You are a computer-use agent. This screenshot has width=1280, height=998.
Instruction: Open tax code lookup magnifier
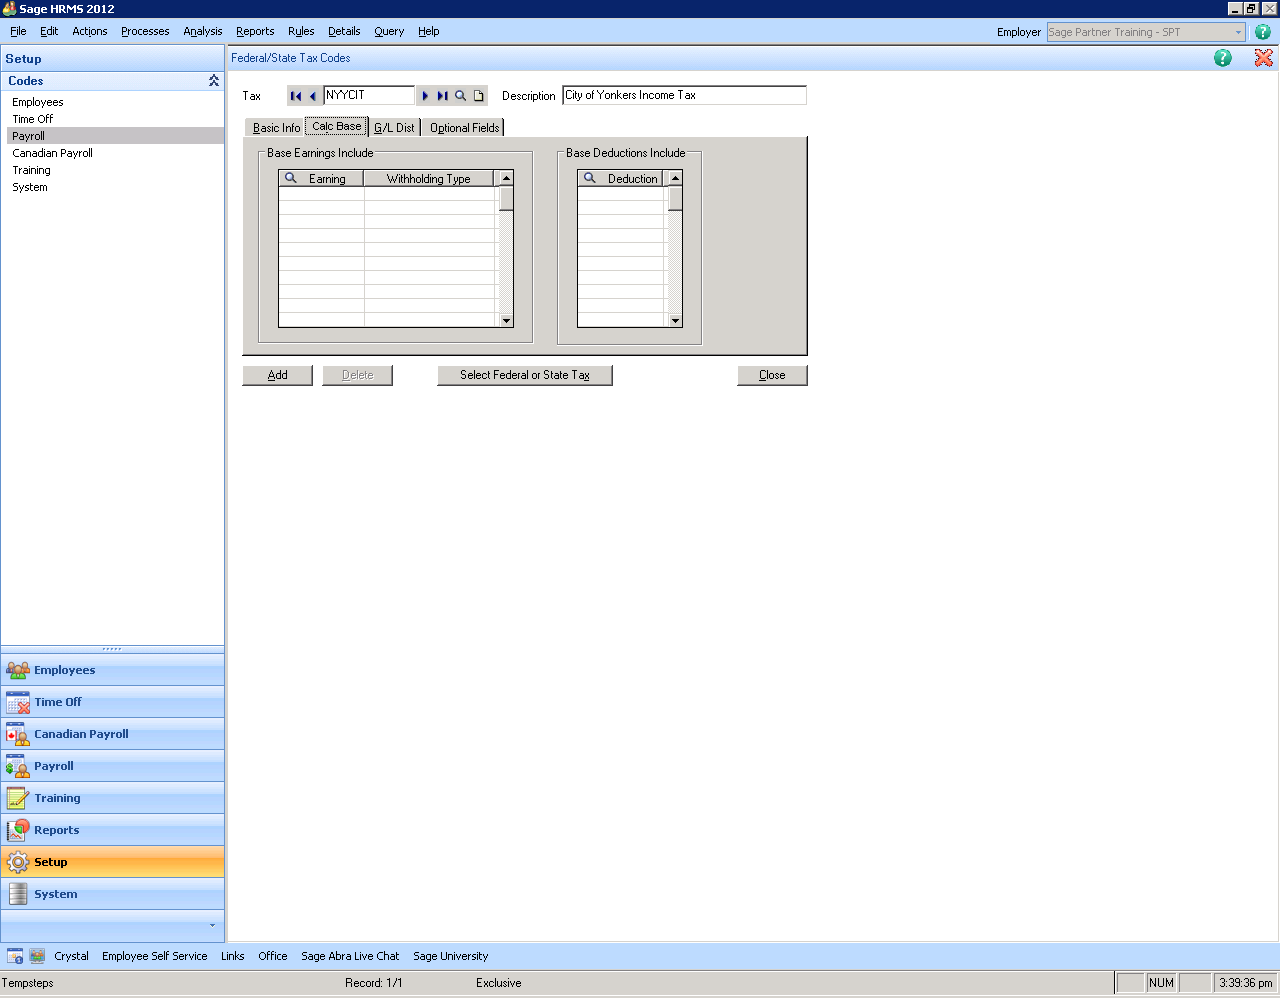point(461,96)
